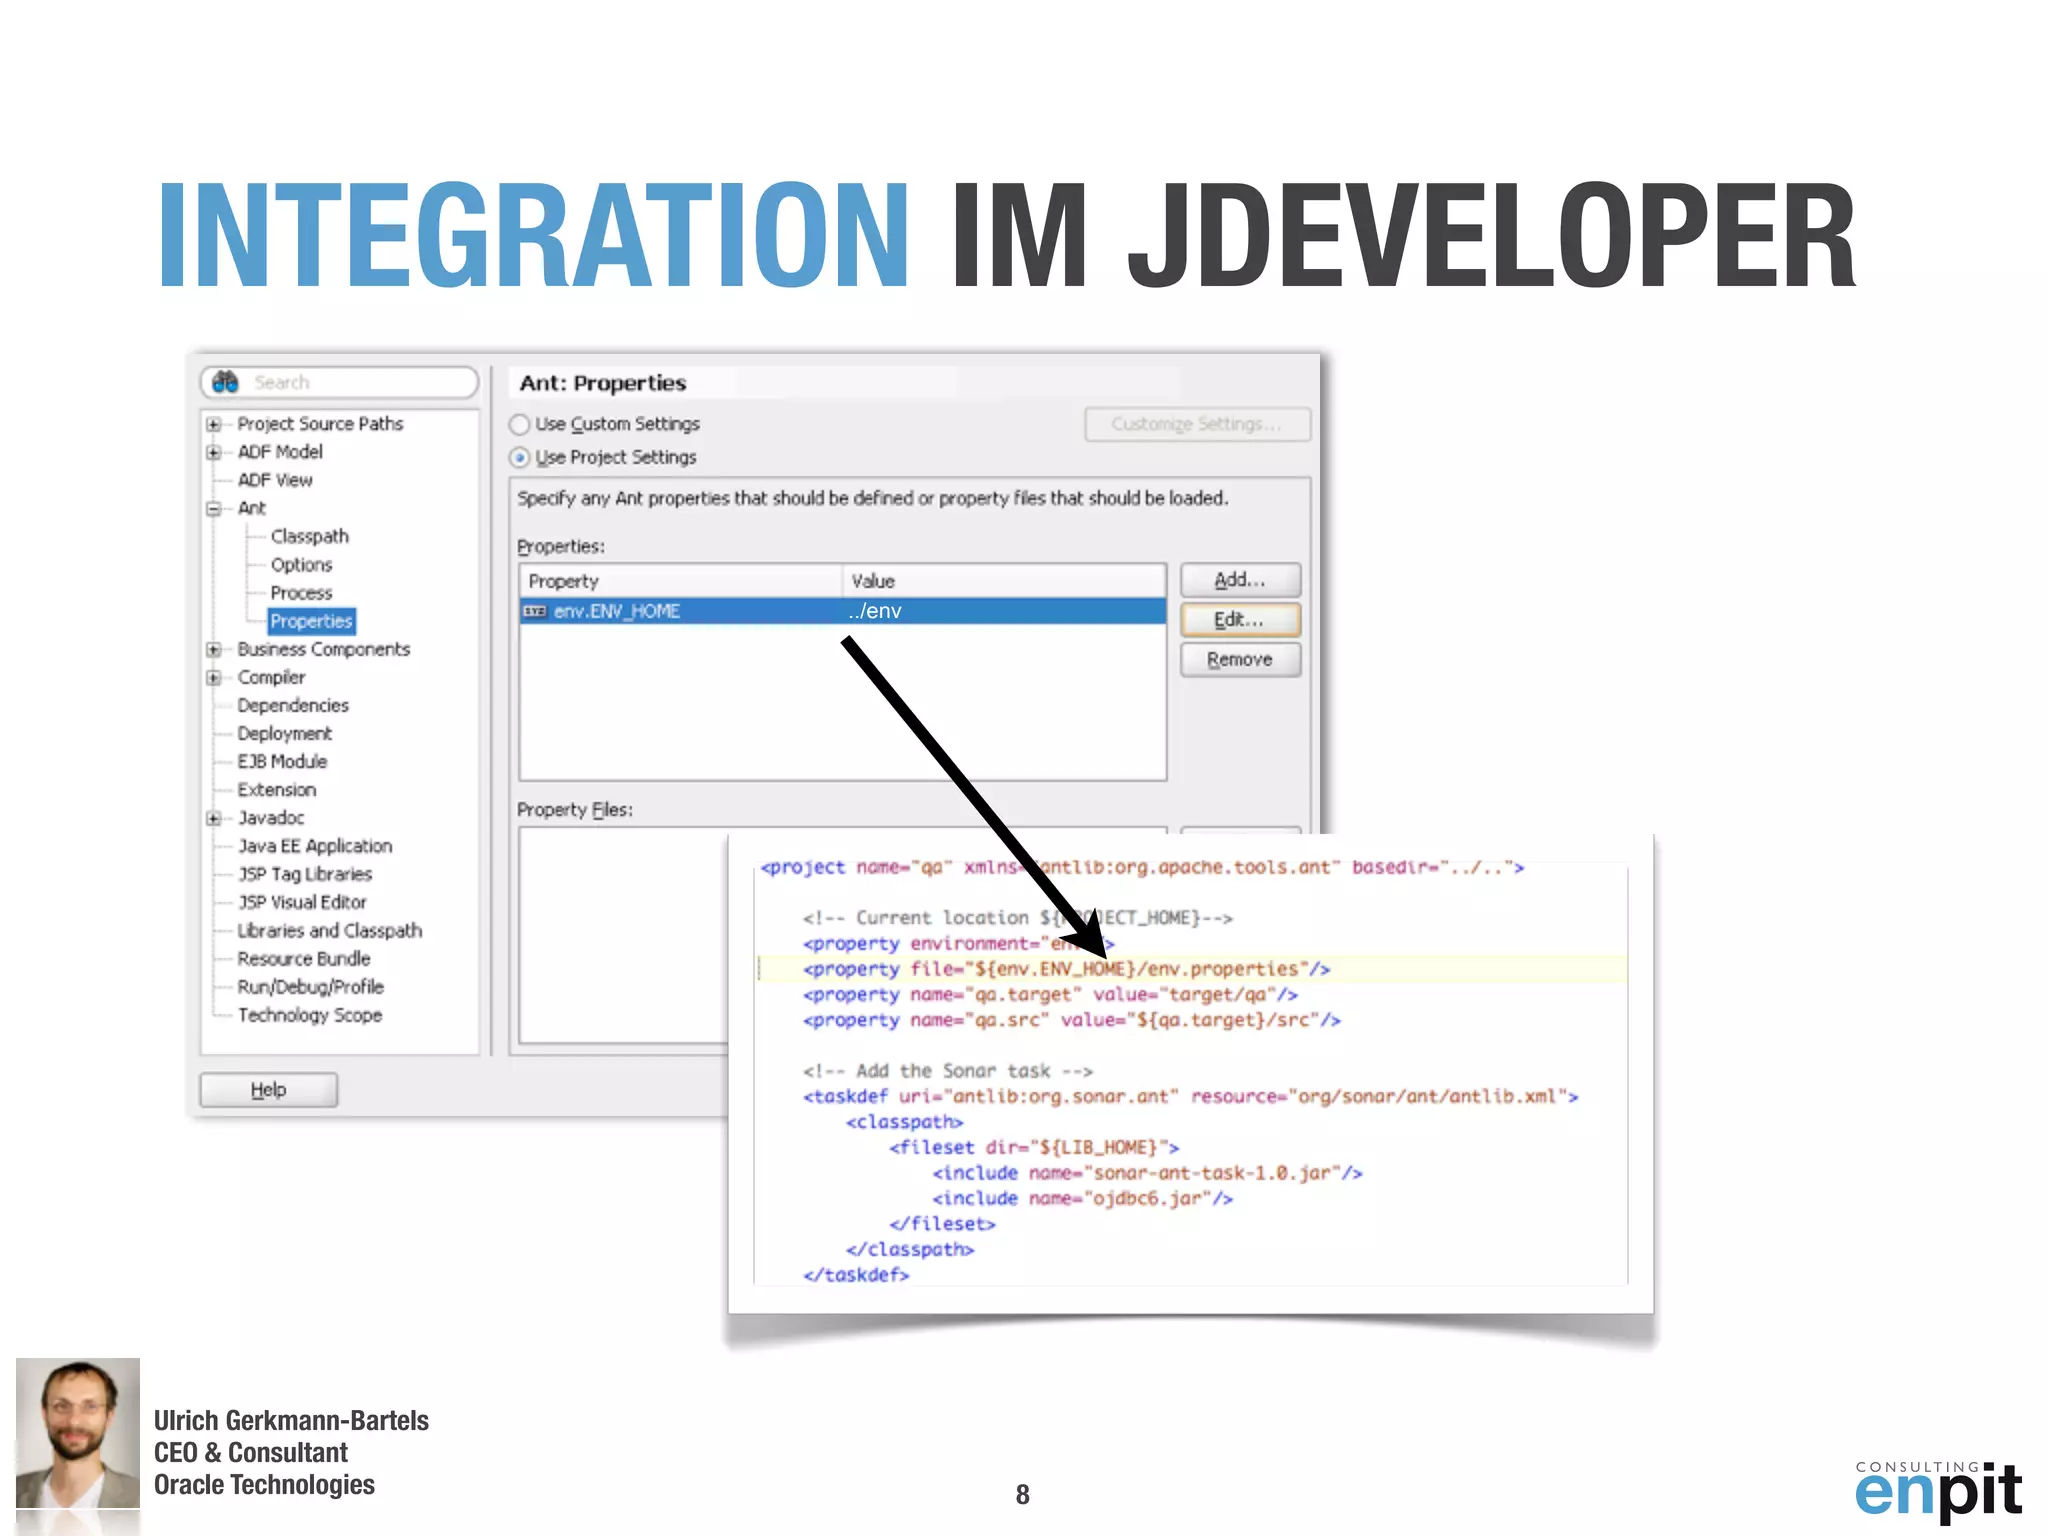Click the Edit... property button
2048x1536 pixels.
point(1240,620)
